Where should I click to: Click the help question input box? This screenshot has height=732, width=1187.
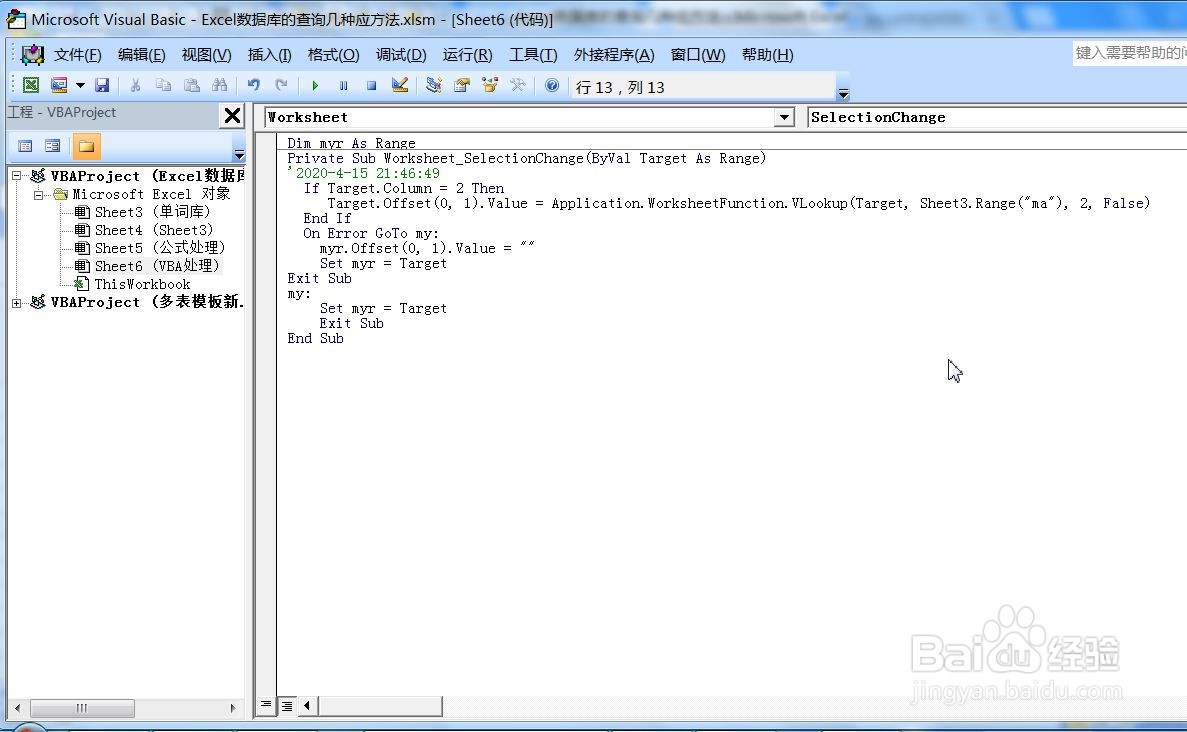[x=1129, y=53]
